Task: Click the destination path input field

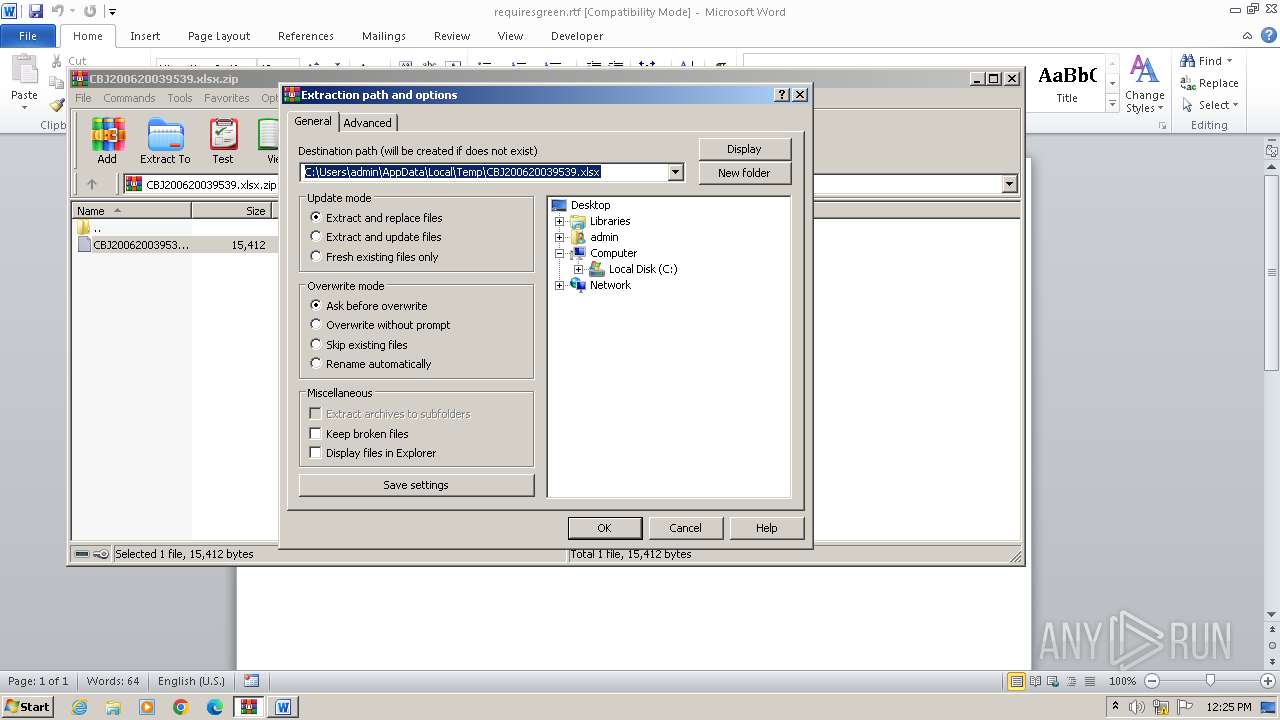Action: coord(484,172)
